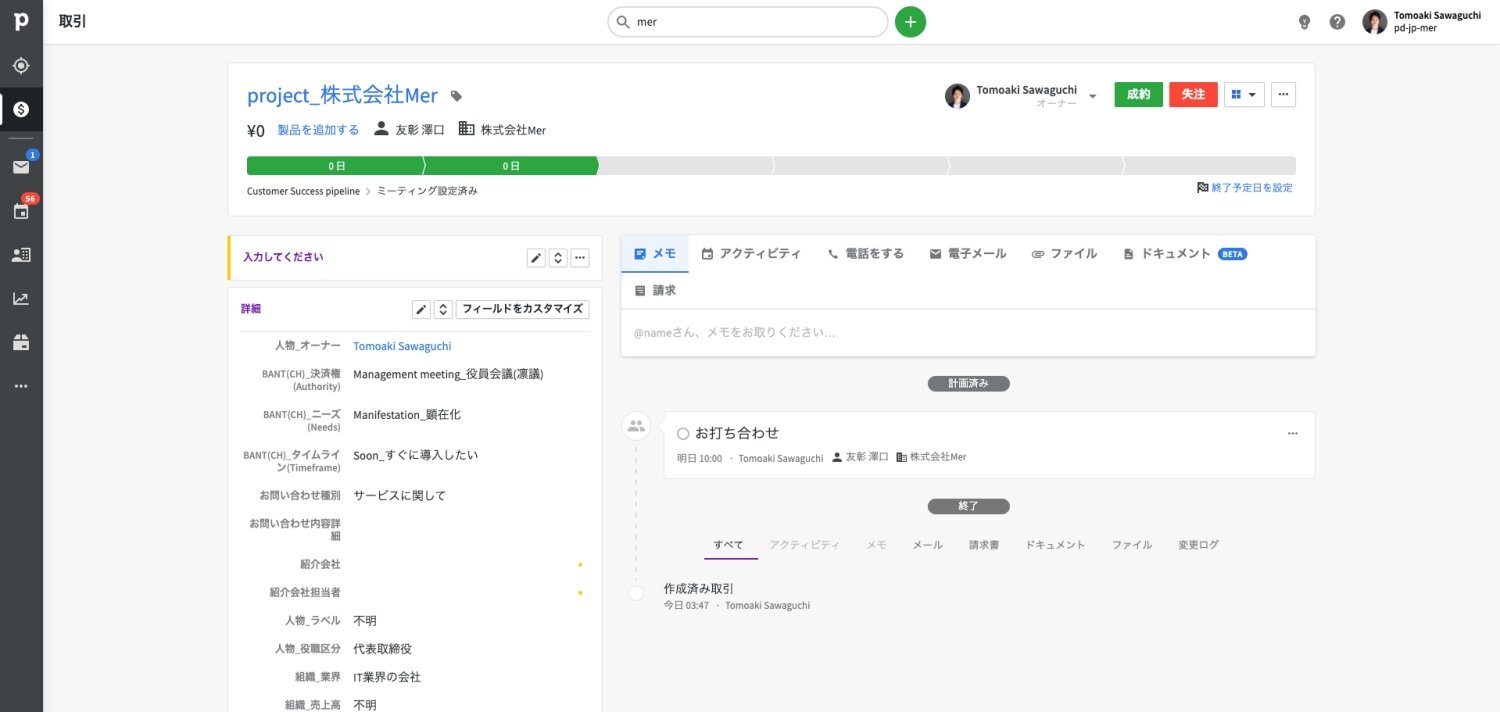Collapse the 詳細 section with the expander arrows
The width and height of the screenshot is (1500, 712).
click(x=443, y=309)
